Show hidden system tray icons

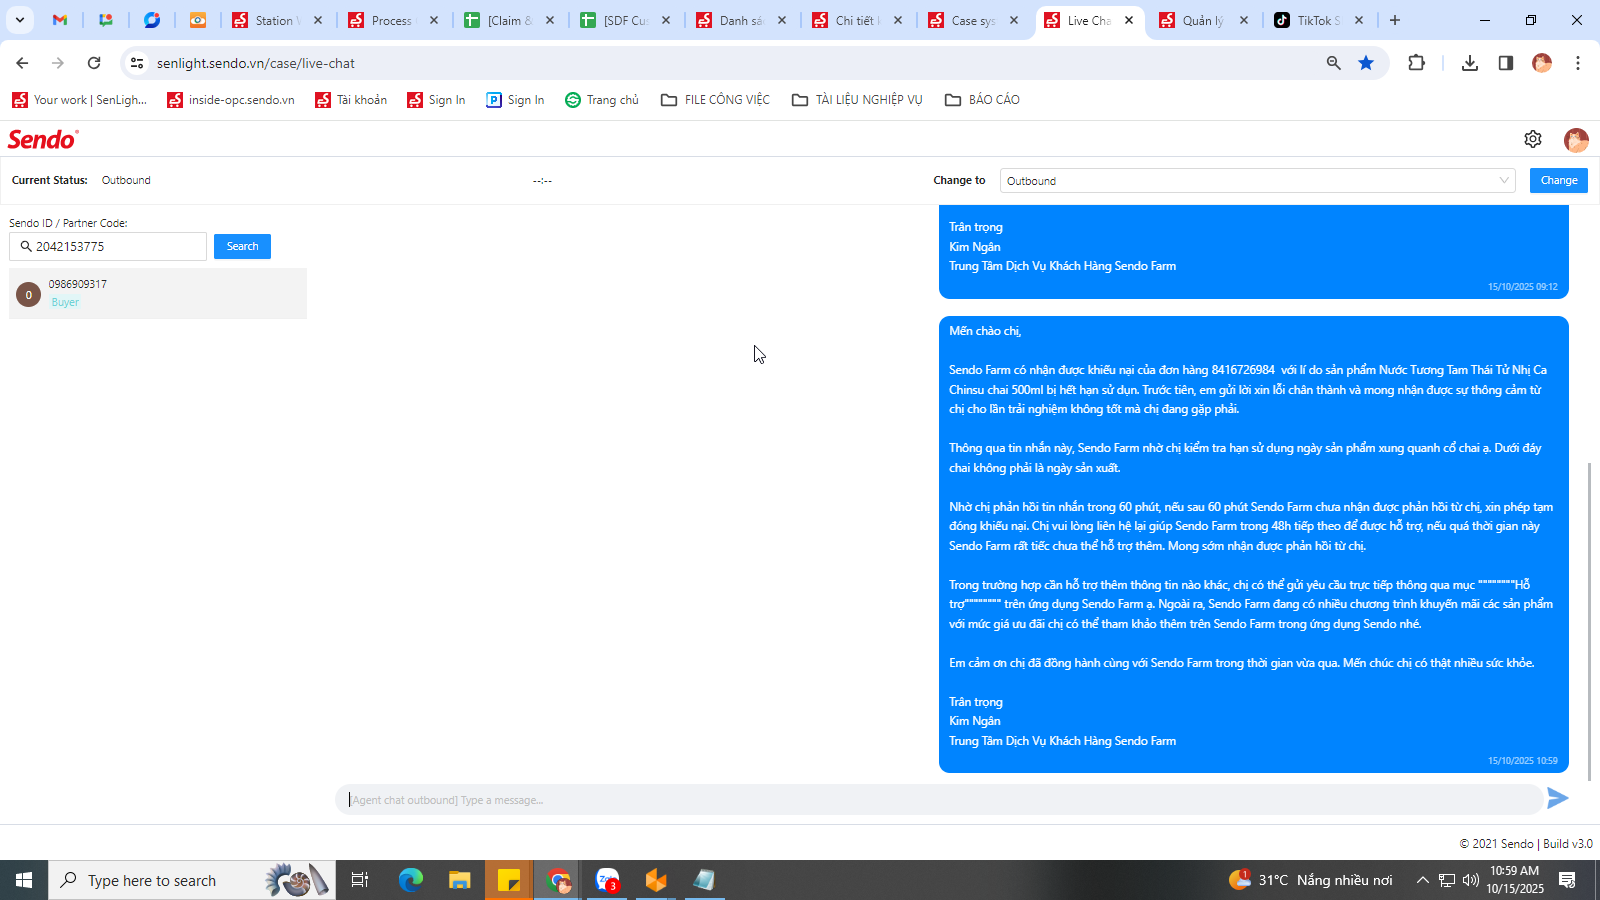point(1422,880)
